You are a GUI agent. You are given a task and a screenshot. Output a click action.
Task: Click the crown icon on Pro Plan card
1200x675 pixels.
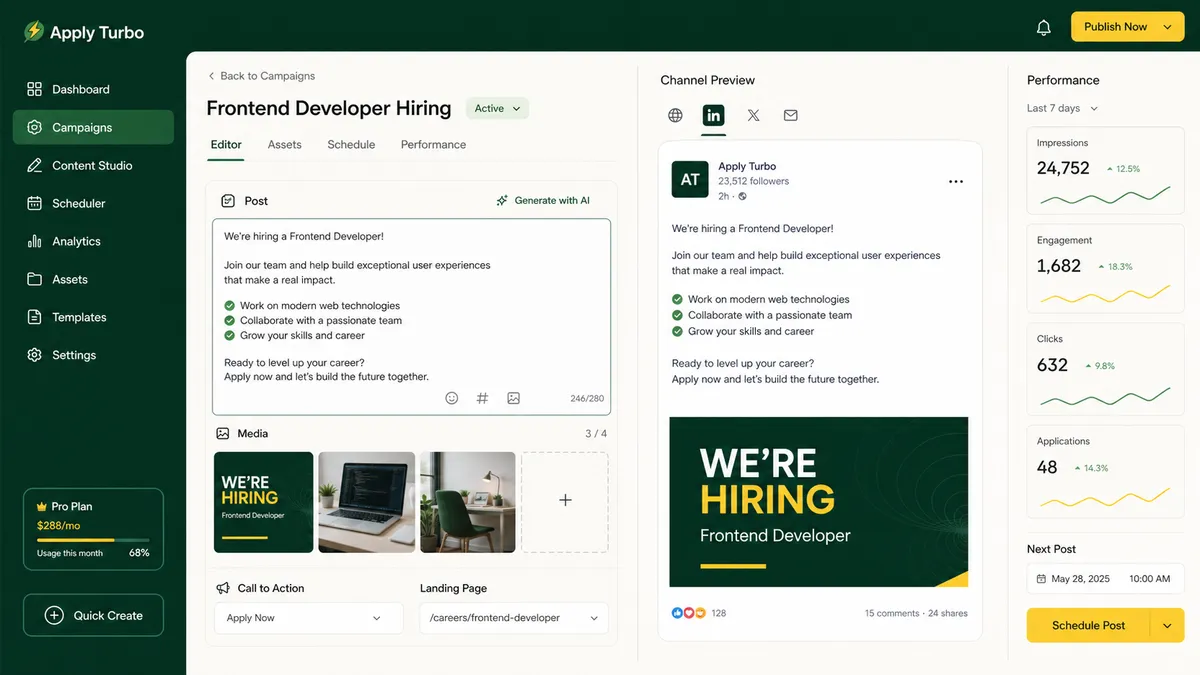click(42, 507)
